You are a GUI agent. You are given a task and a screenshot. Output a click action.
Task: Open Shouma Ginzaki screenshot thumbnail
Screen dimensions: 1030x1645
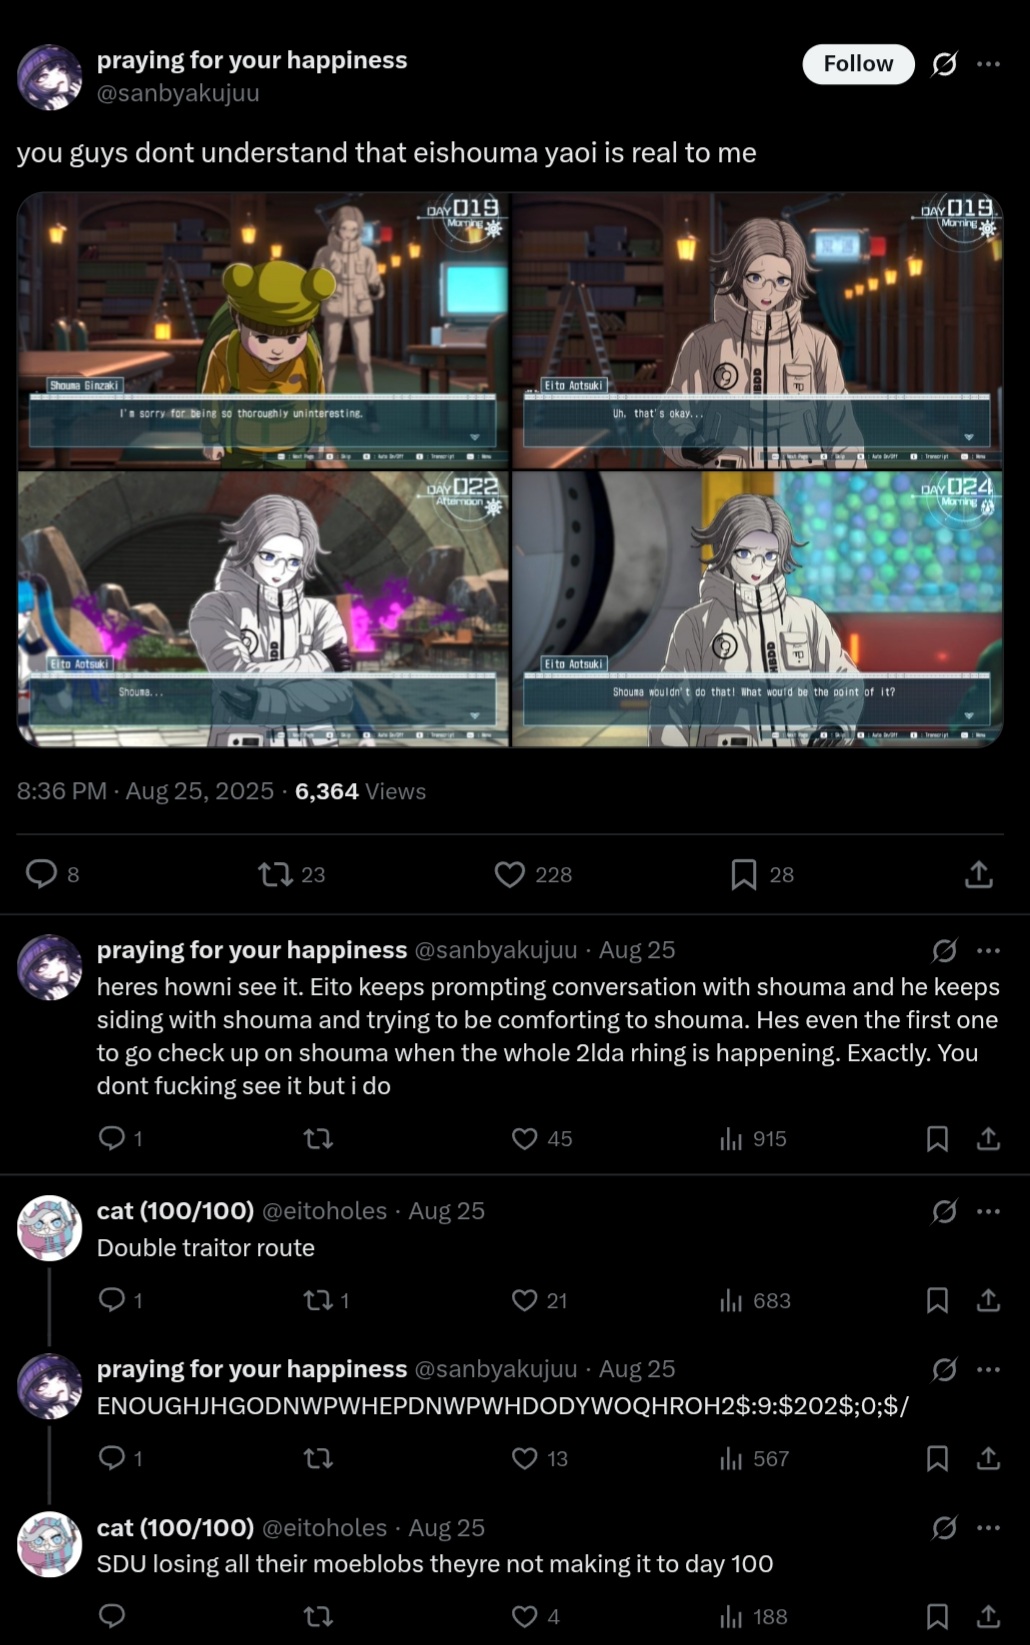click(x=263, y=331)
